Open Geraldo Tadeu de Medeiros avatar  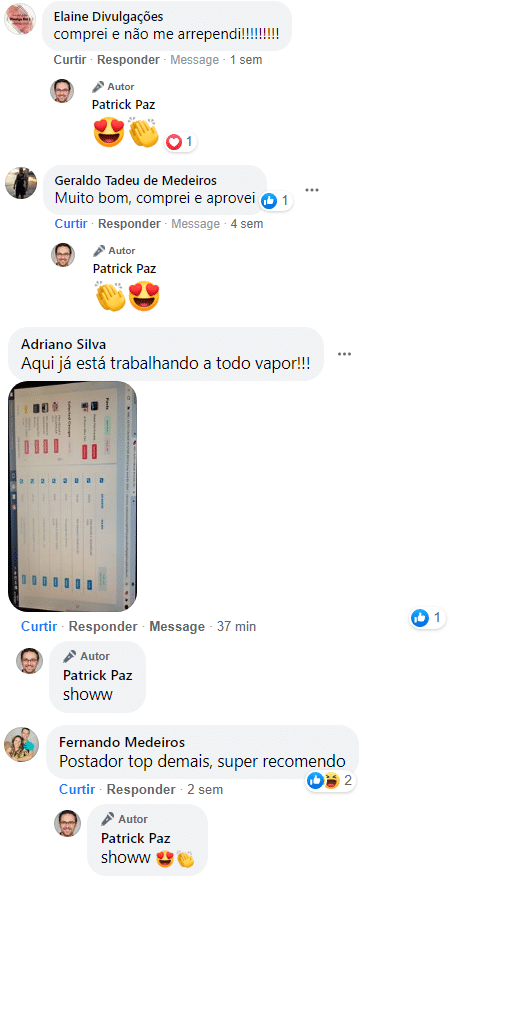click(x=21, y=183)
